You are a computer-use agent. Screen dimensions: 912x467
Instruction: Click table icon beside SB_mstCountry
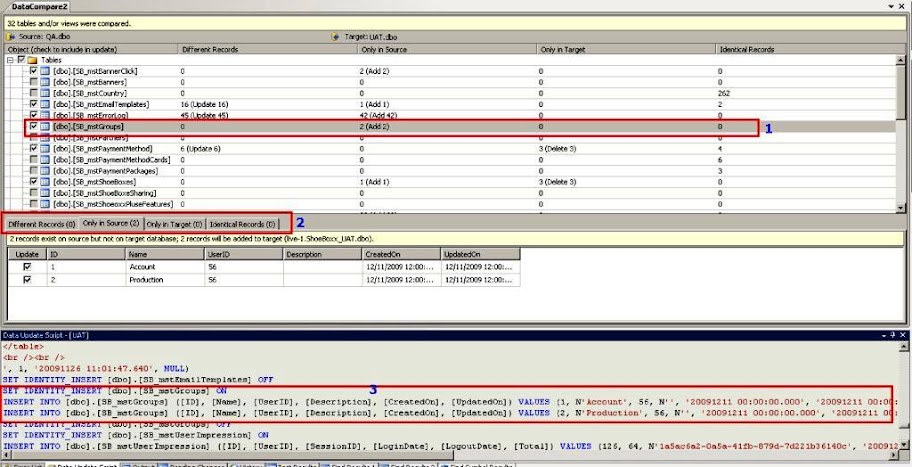45,93
